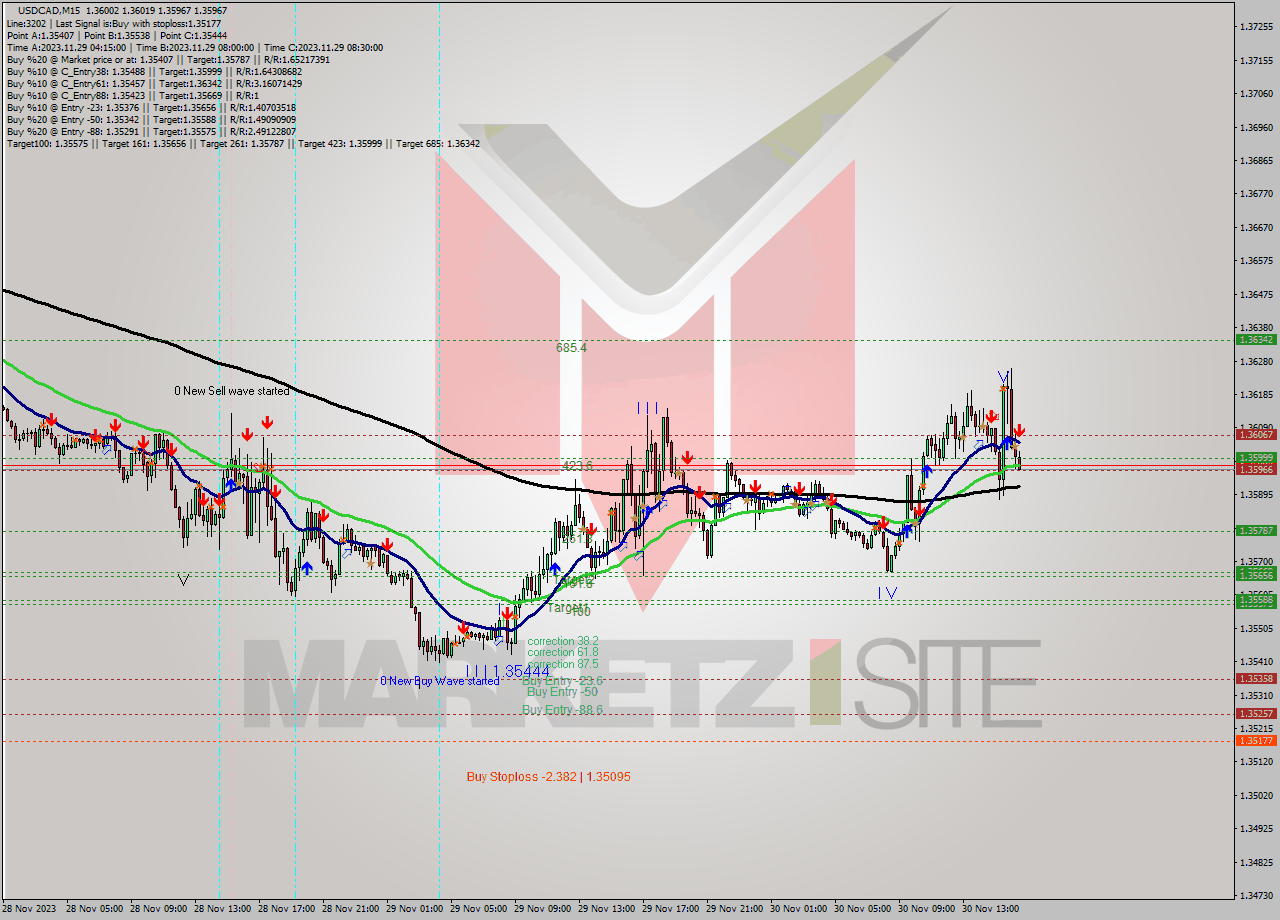
Task: Click the orange 1.35177 stoploss price tag
Action: click(x=1256, y=741)
